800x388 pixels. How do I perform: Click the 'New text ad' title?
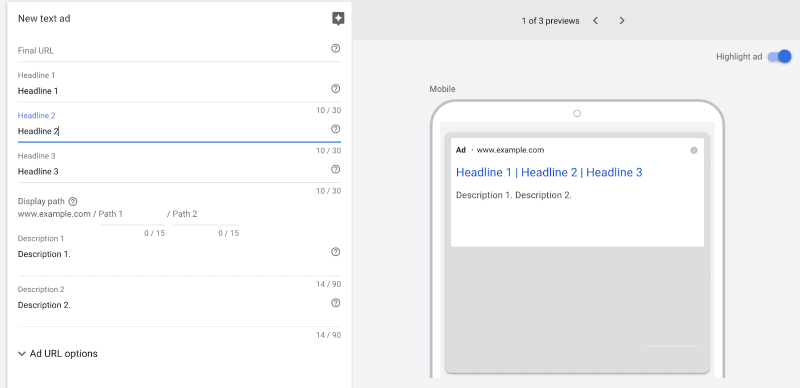point(44,18)
